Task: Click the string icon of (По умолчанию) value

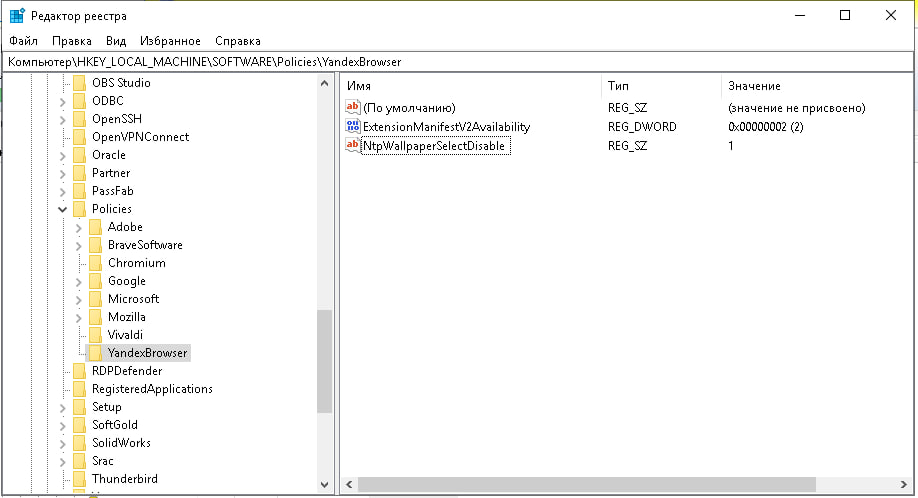Action: (x=352, y=108)
